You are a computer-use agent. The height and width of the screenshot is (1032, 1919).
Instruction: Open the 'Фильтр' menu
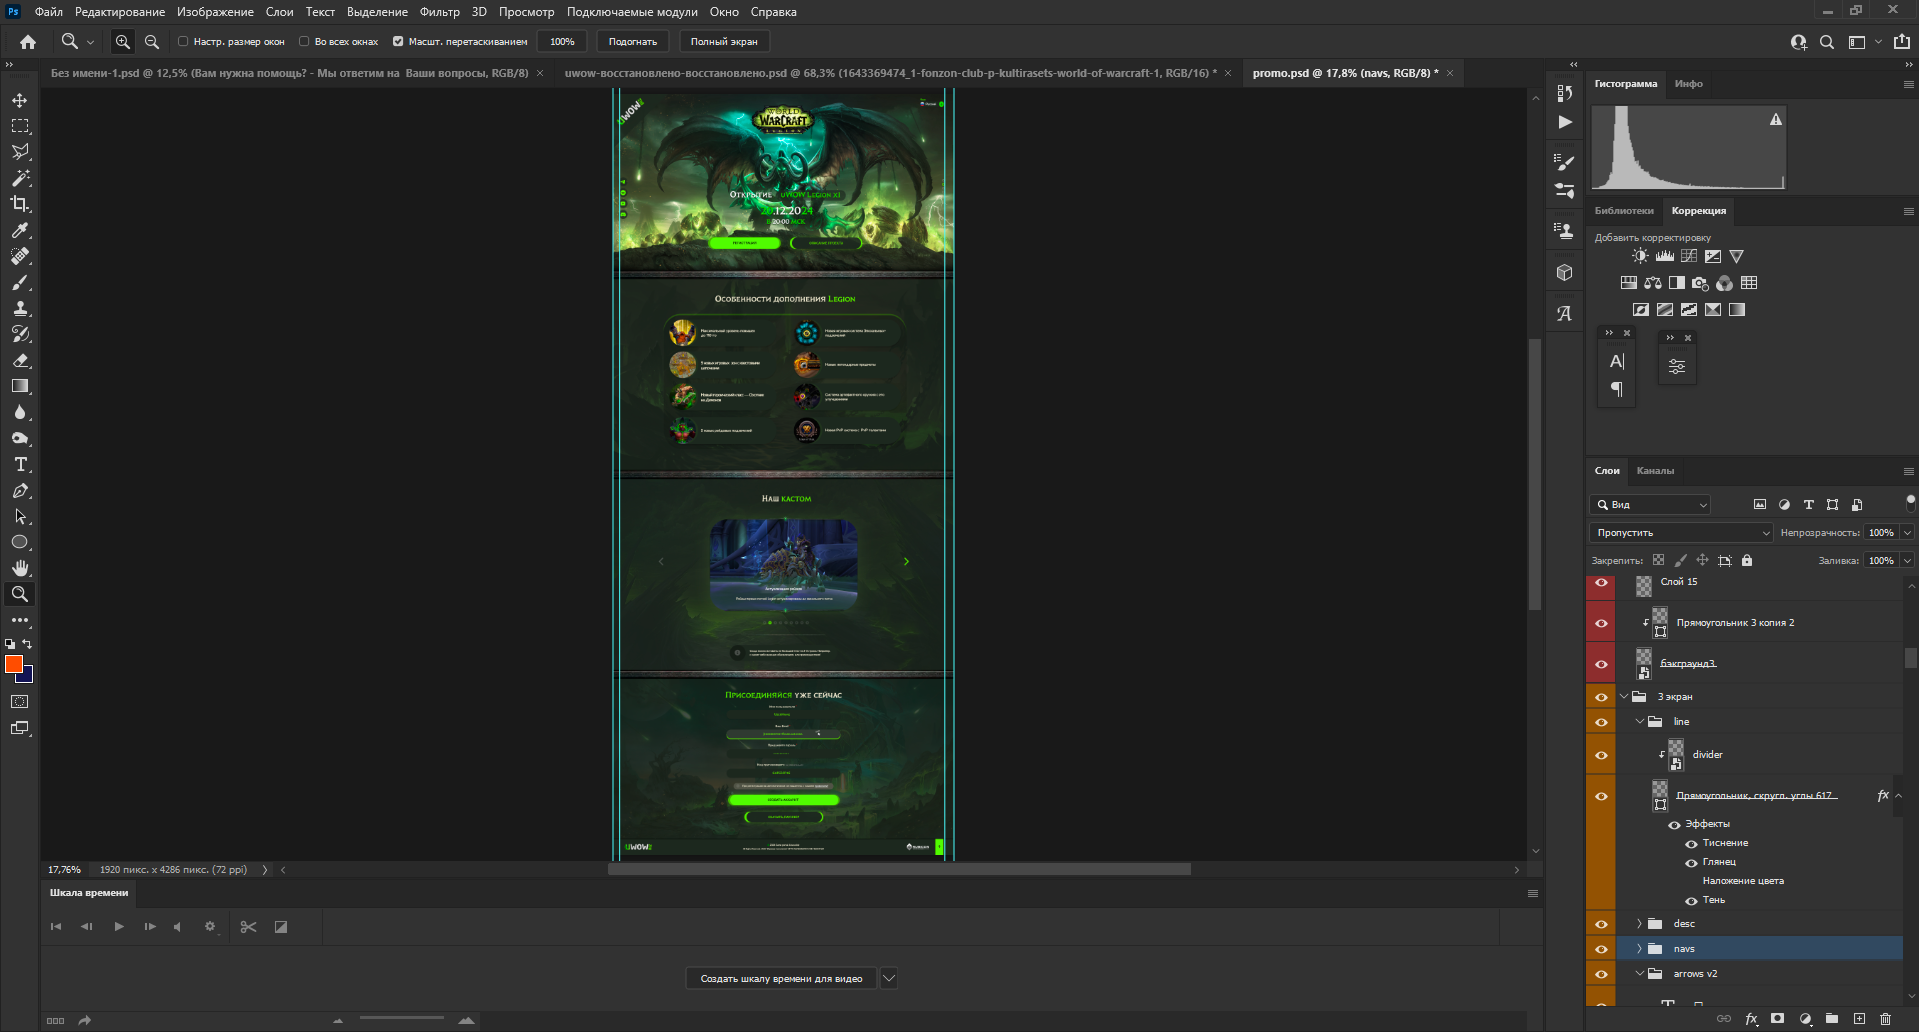[x=440, y=12]
